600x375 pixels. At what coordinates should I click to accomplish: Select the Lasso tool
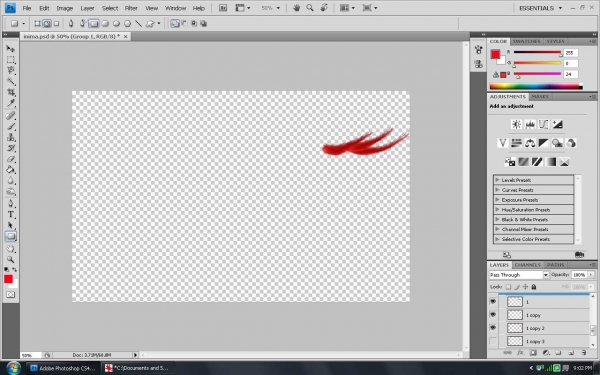tap(10, 70)
